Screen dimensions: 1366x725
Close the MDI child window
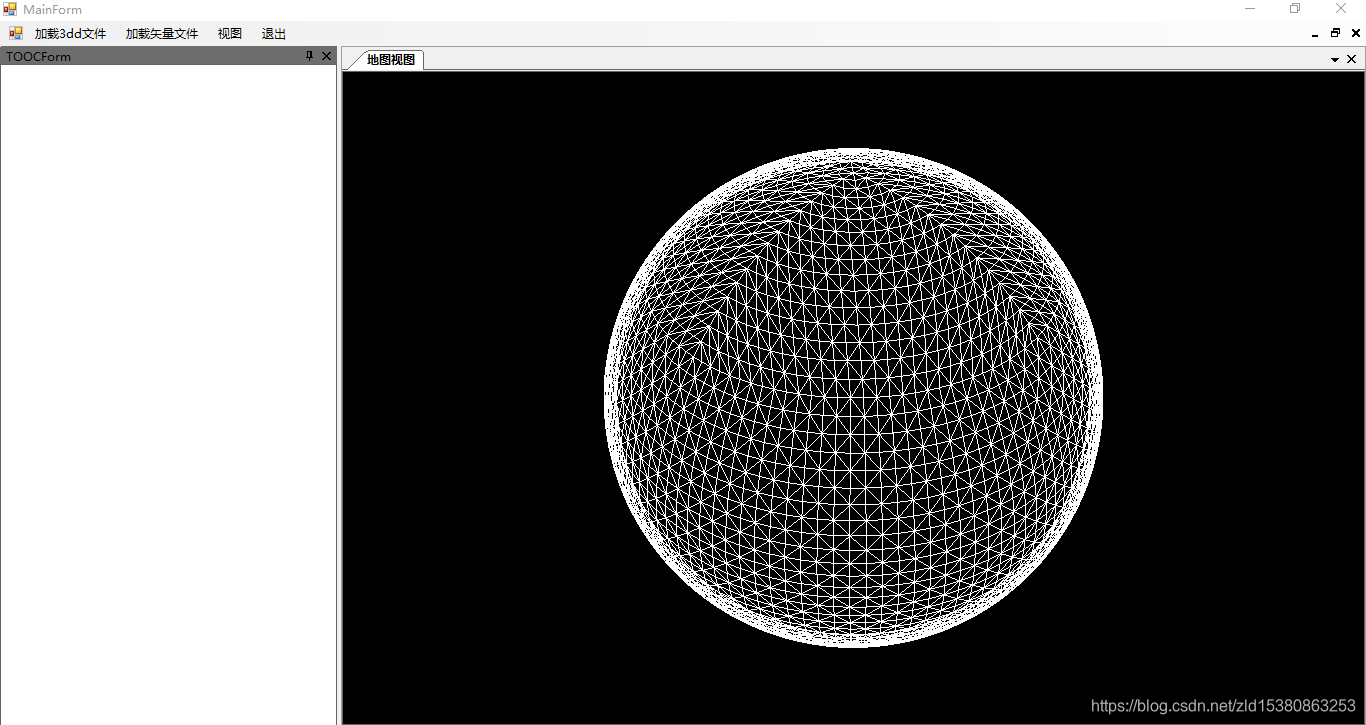coord(1356,33)
